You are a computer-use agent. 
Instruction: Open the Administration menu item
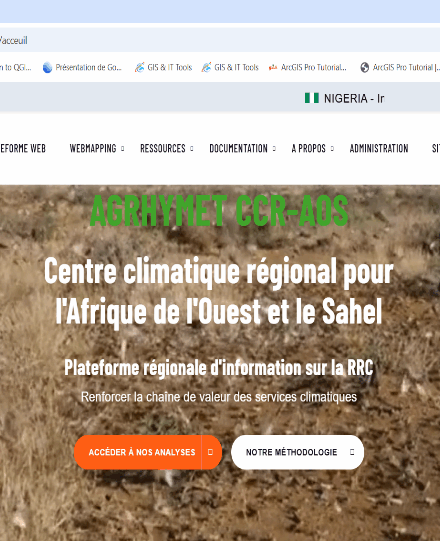tap(379, 148)
